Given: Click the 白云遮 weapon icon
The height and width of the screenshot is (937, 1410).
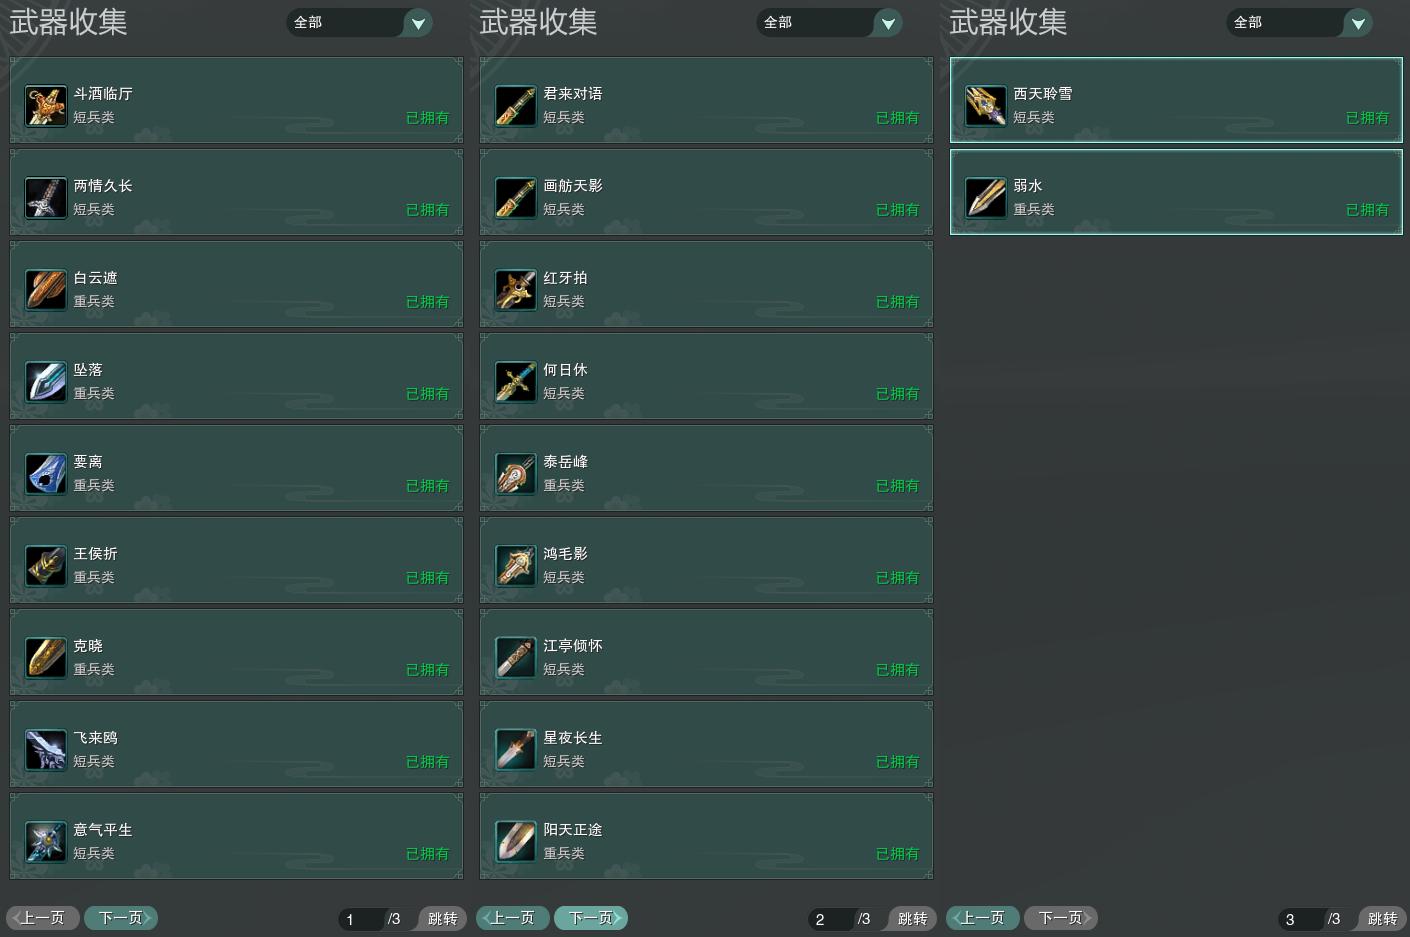Looking at the screenshot, I should pos(46,290).
